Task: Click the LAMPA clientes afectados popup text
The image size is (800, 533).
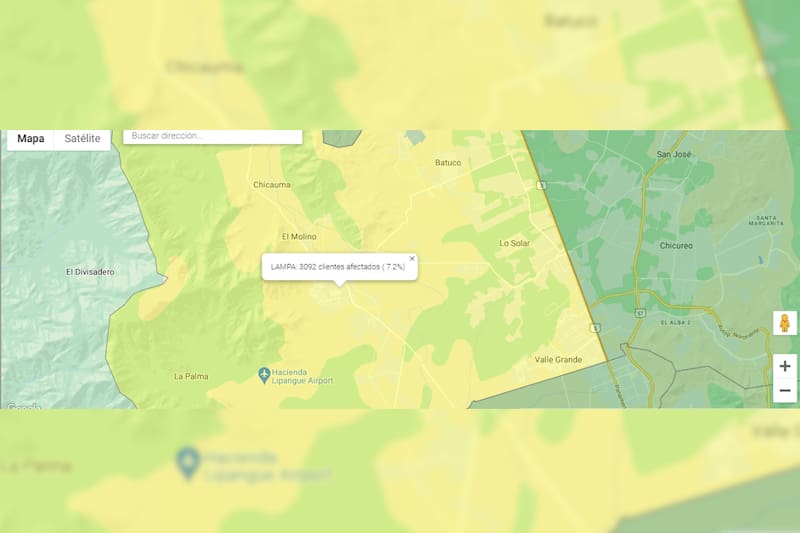Action: coord(338,267)
